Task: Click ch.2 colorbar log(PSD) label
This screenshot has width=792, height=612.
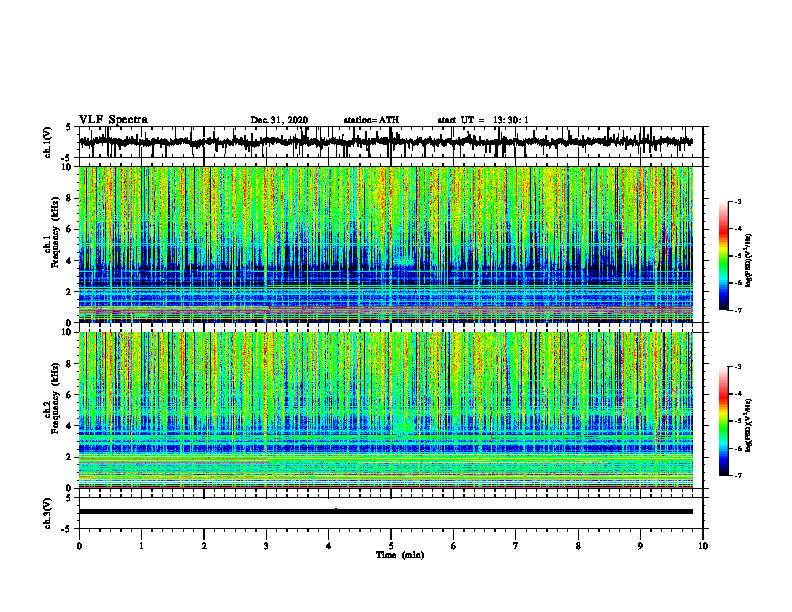Action: pos(749,425)
